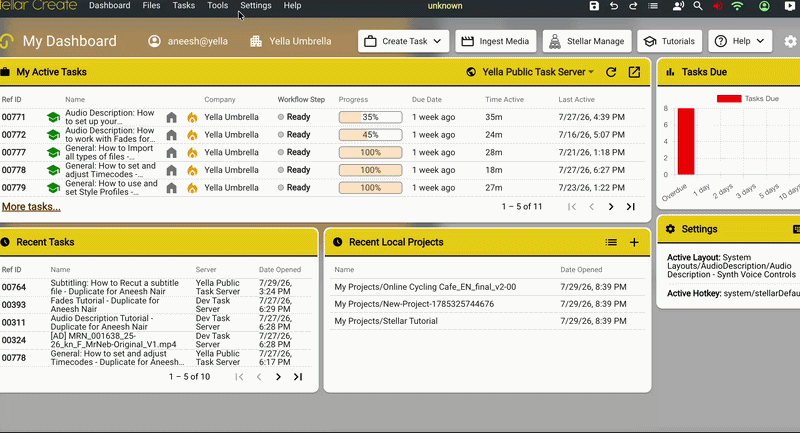Screen dimensions: 800x433
Task: Click graduation cap icon for task 00778
Action: pos(53,170)
